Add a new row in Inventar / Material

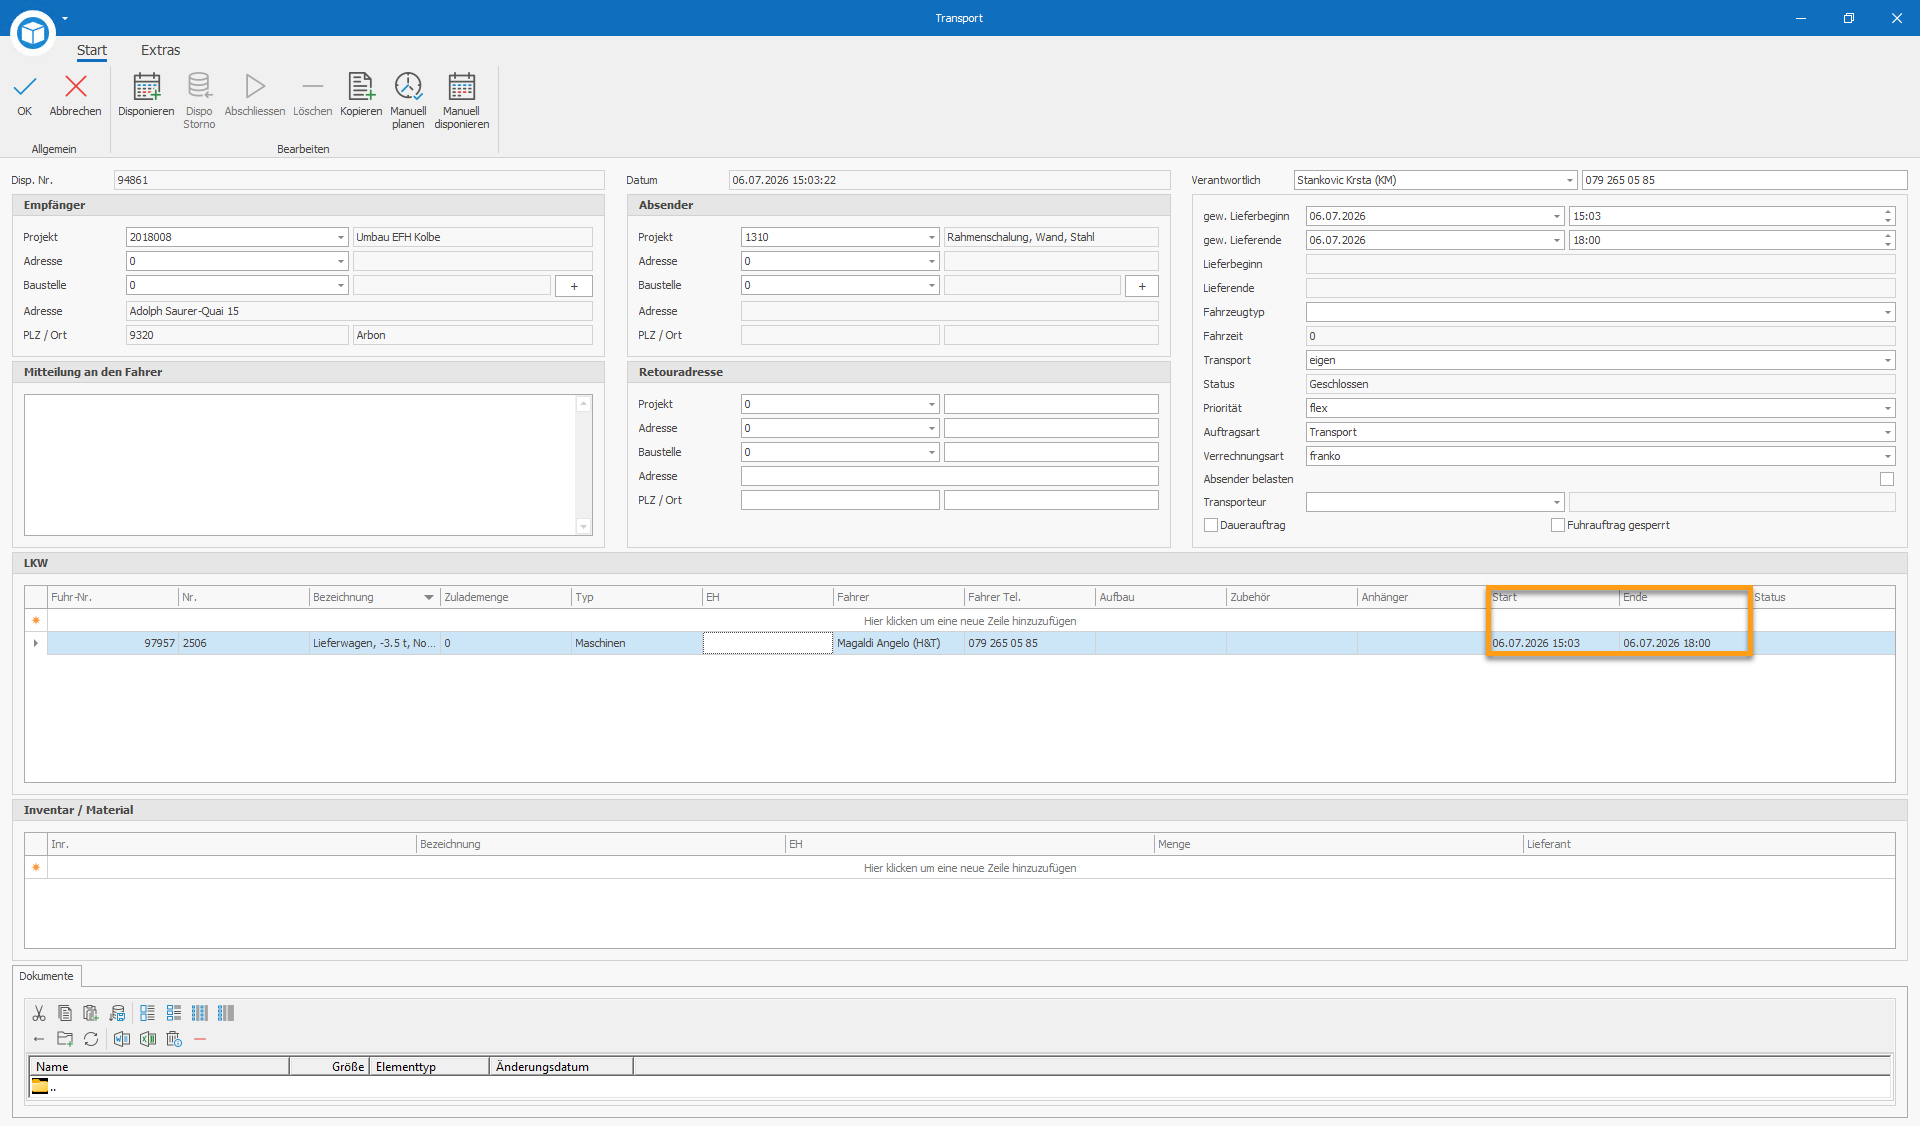[970, 868]
